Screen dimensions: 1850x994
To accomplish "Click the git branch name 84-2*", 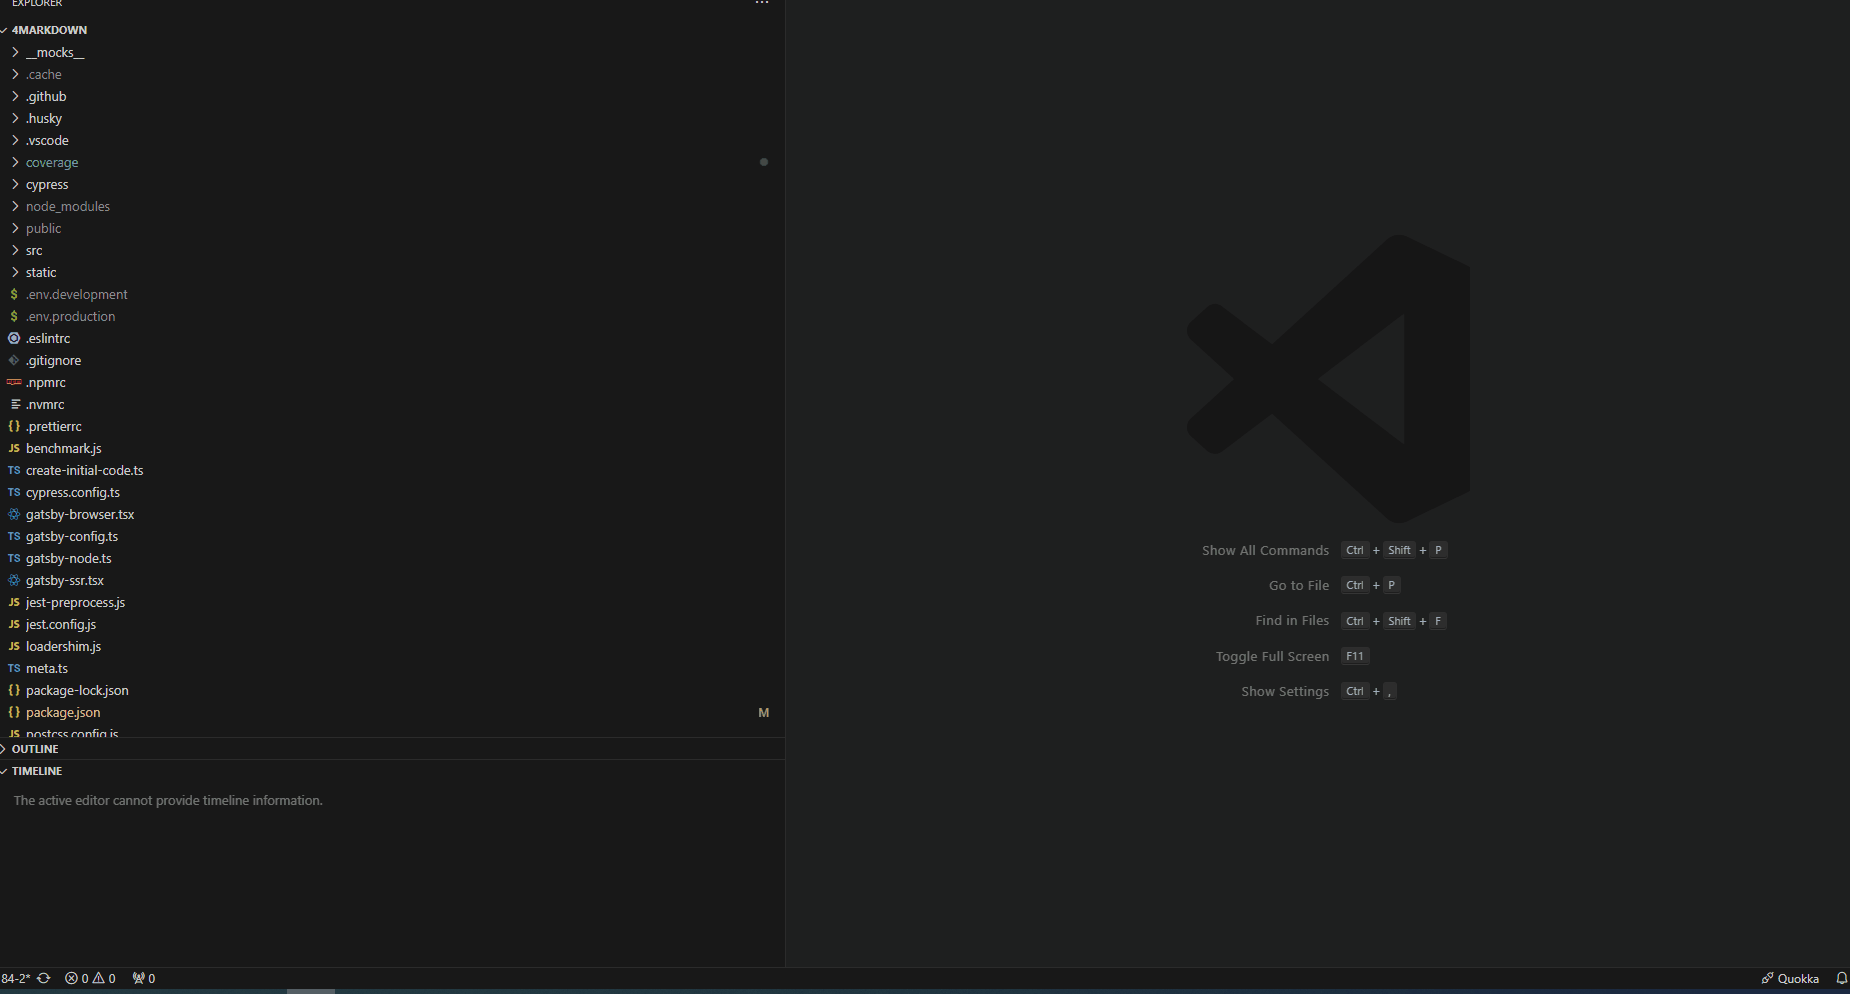I will click(x=16, y=978).
